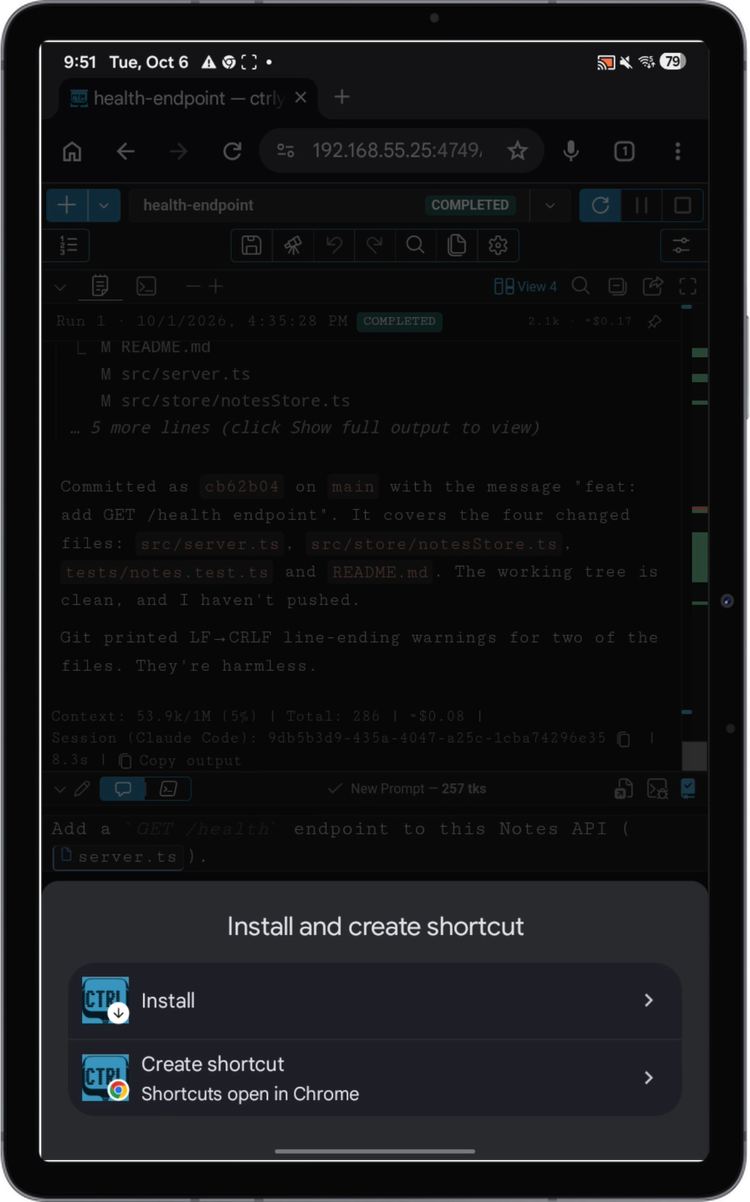This screenshot has width=750, height=1202.
Task: Tap the Install option in the sheet
Action: (x=375, y=1000)
